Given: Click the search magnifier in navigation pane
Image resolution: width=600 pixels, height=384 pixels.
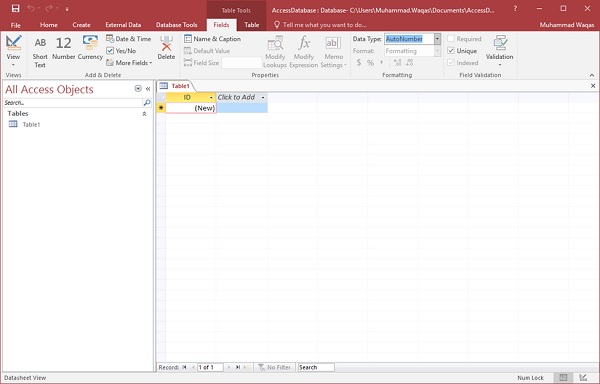Looking at the screenshot, I should pos(147,103).
